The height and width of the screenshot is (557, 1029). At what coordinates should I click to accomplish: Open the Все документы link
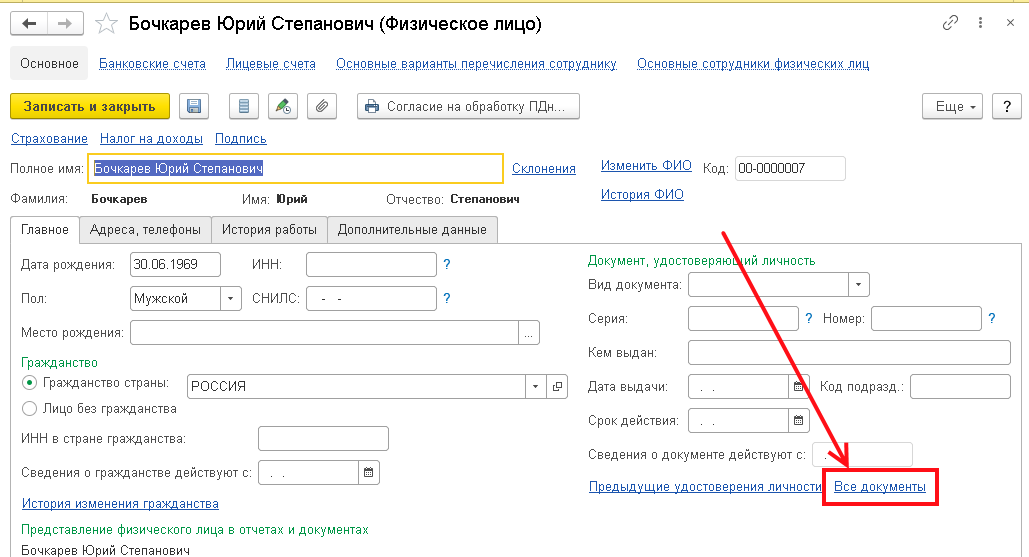(879, 487)
